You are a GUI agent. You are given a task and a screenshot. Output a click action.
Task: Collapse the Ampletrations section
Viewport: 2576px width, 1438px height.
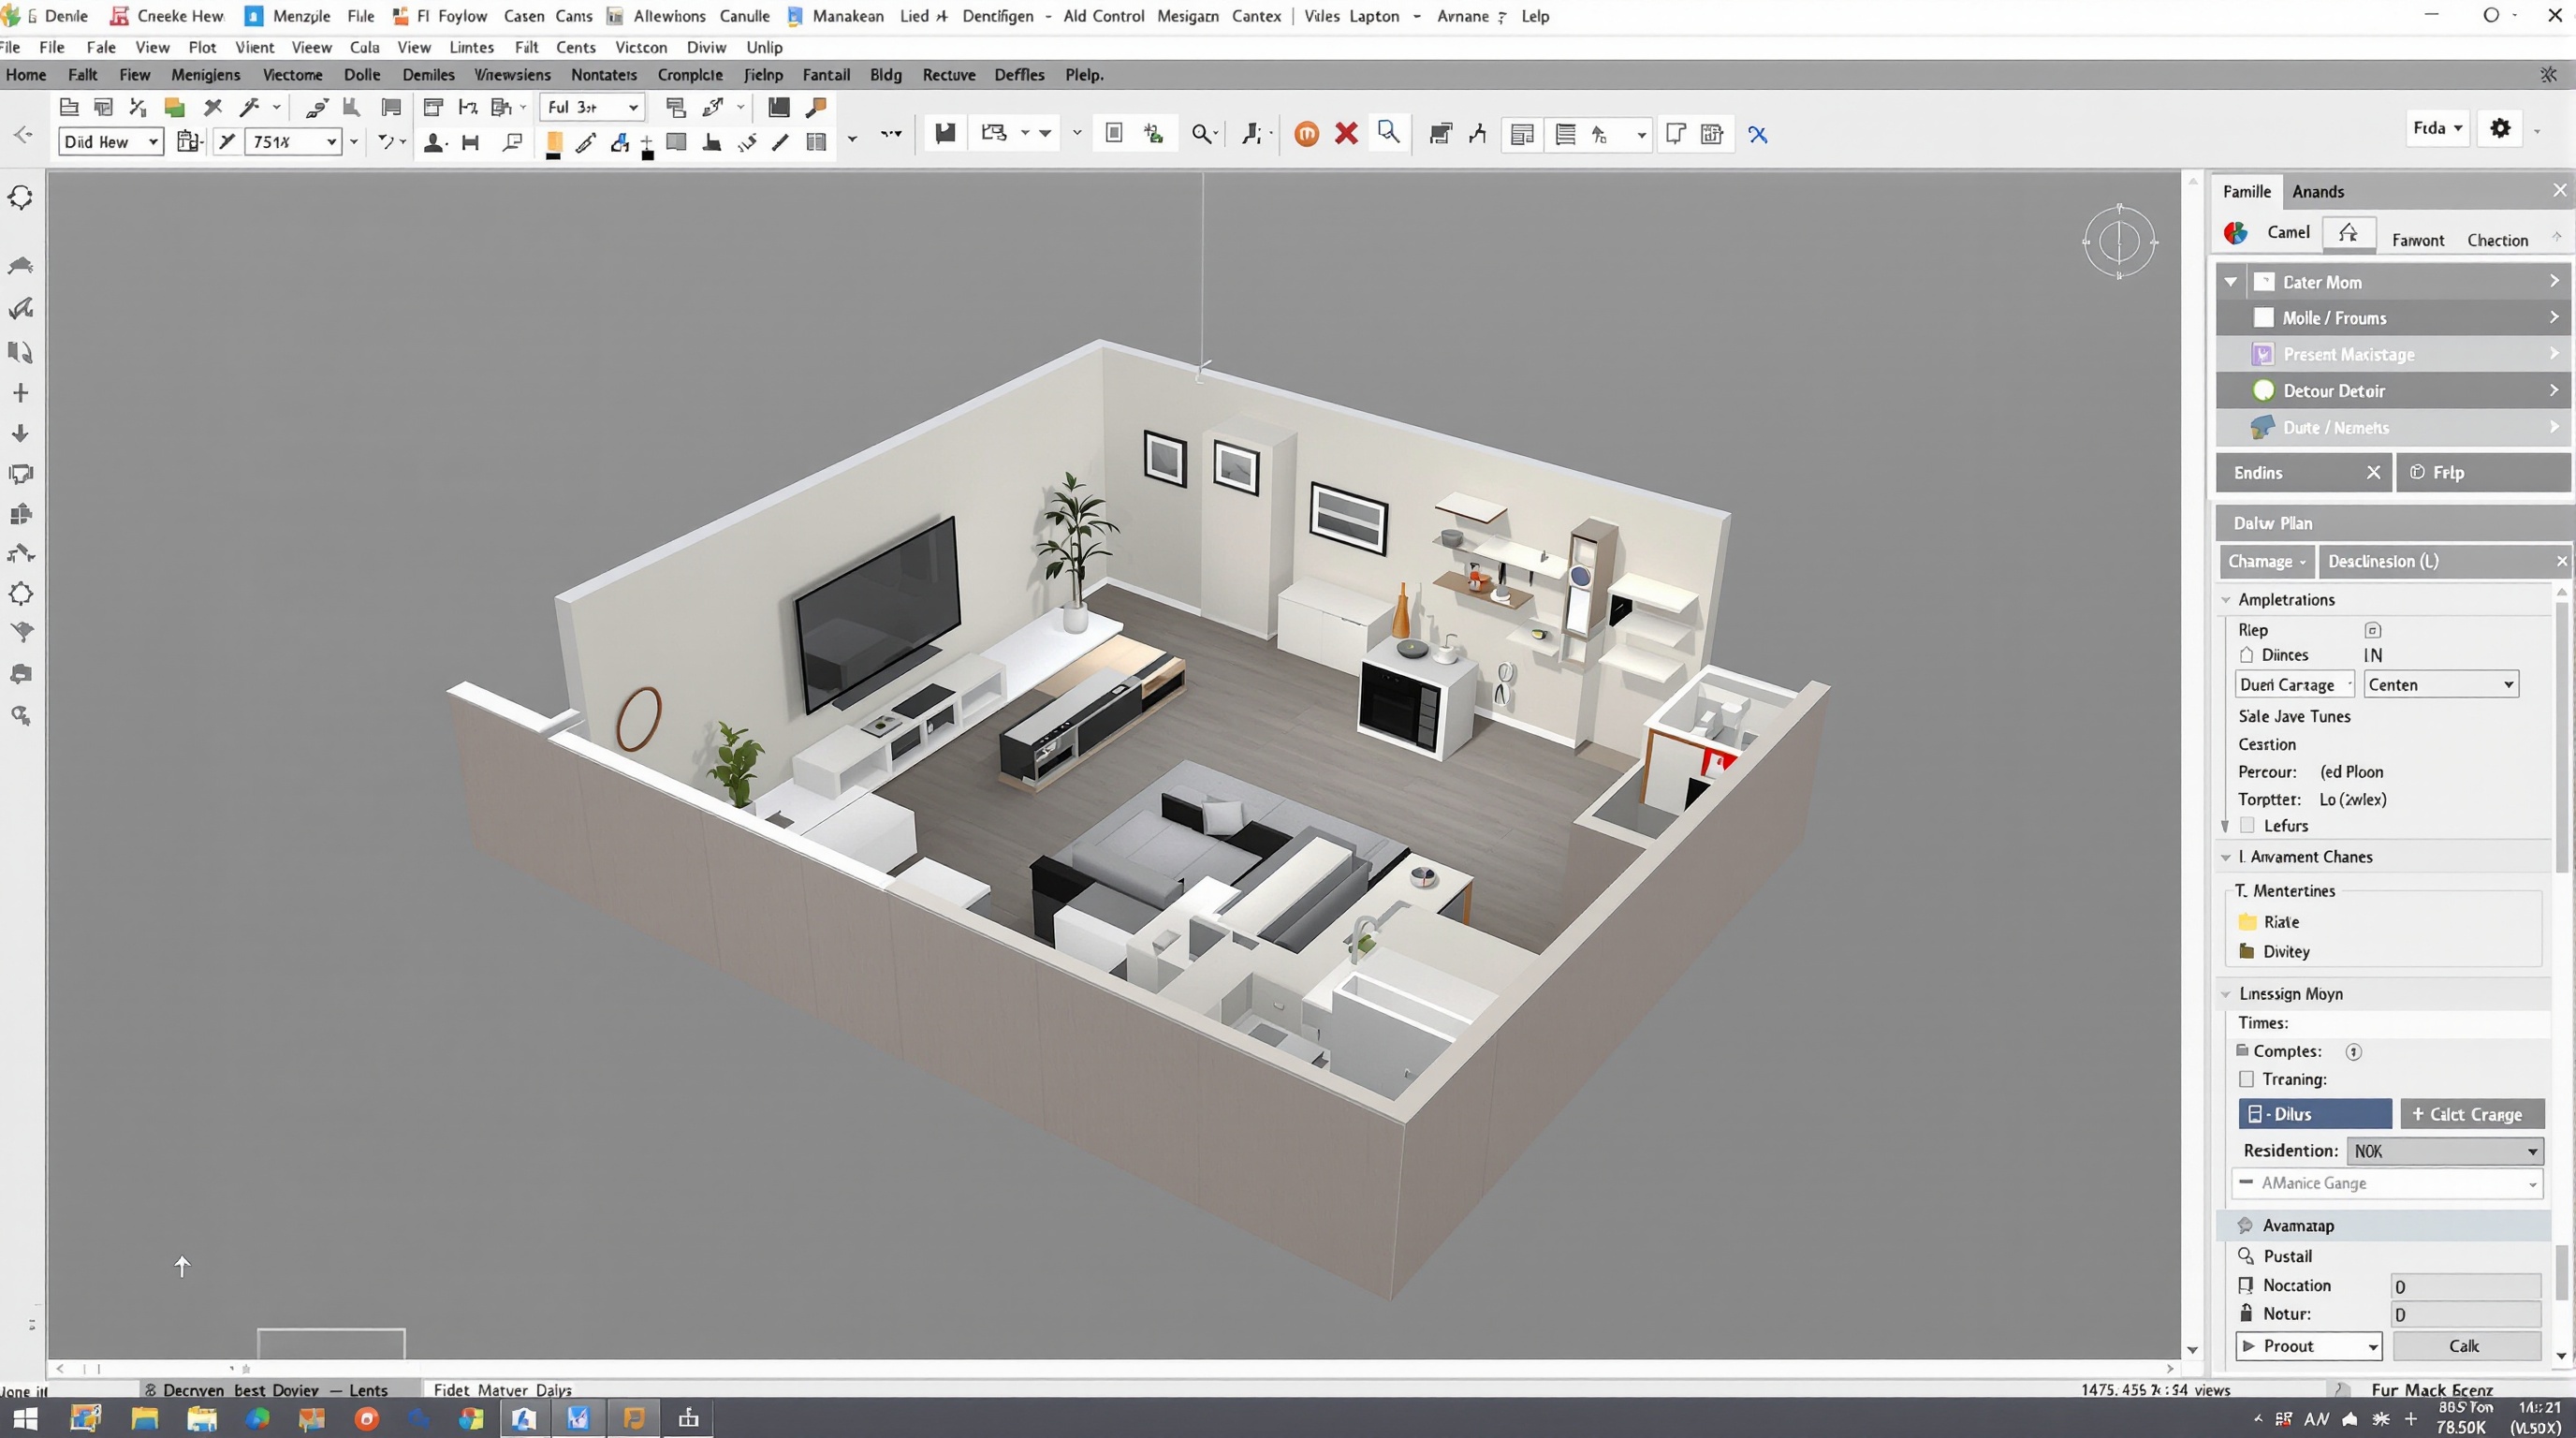2226,598
